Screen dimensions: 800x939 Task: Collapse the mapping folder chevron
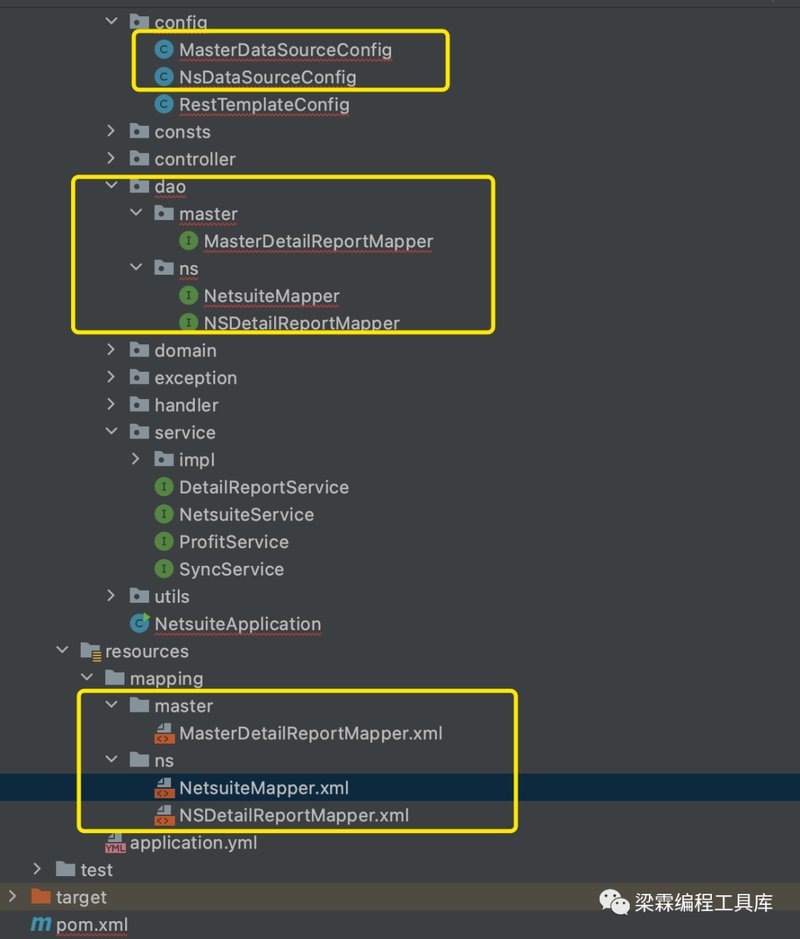tap(87, 678)
